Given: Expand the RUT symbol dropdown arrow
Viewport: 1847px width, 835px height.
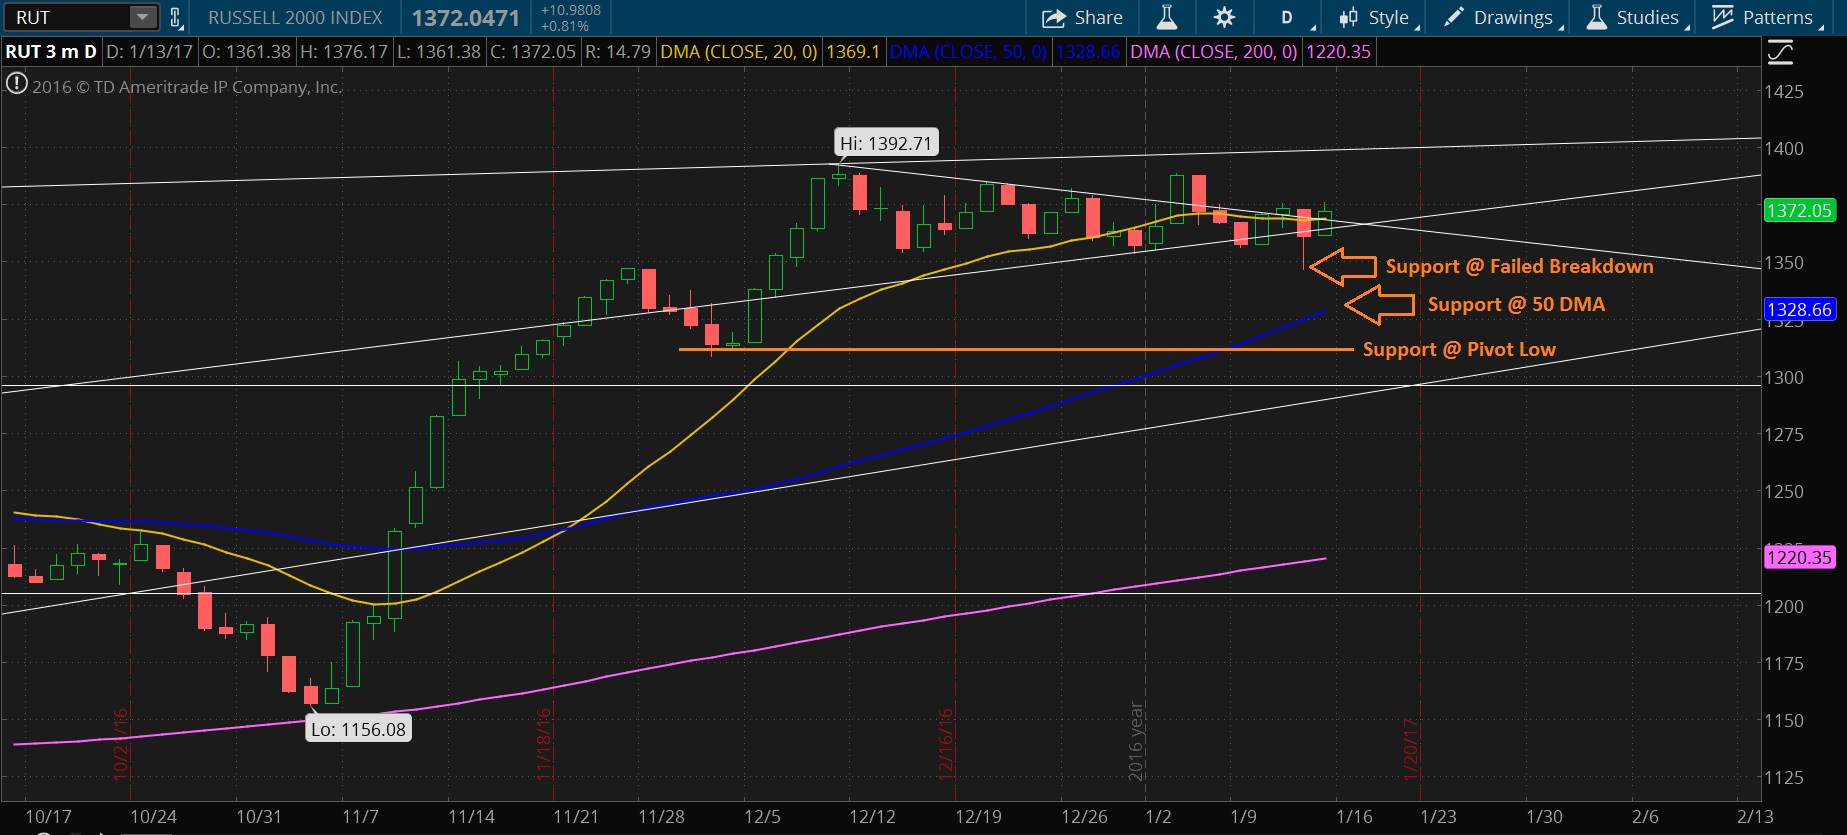Looking at the screenshot, I should [143, 18].
